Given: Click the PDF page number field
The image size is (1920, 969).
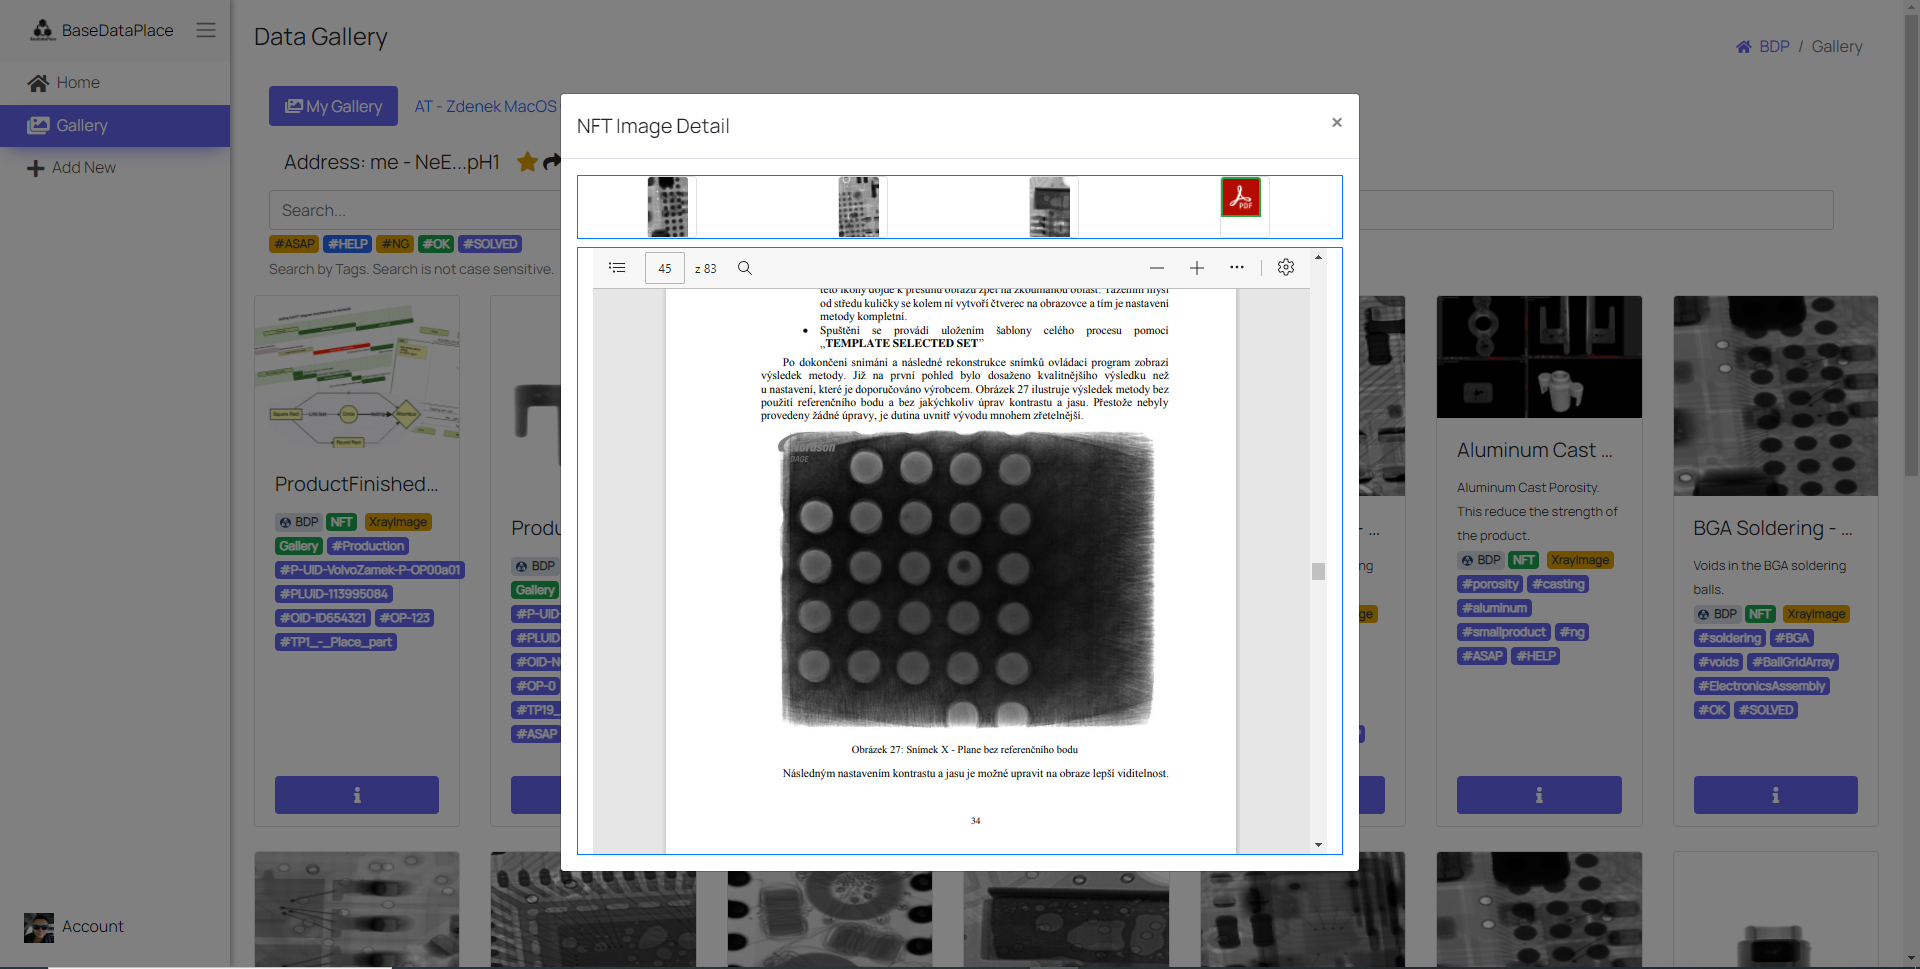Looking at the screenshot, I should click(664, 268).
